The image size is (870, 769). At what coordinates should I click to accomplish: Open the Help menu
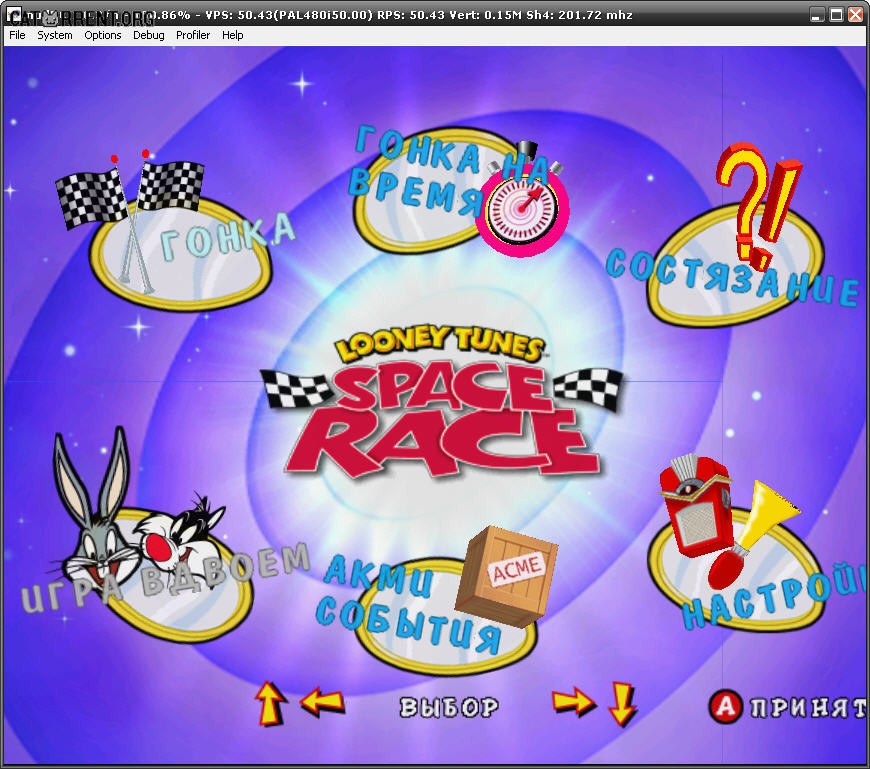click(232, 35)
